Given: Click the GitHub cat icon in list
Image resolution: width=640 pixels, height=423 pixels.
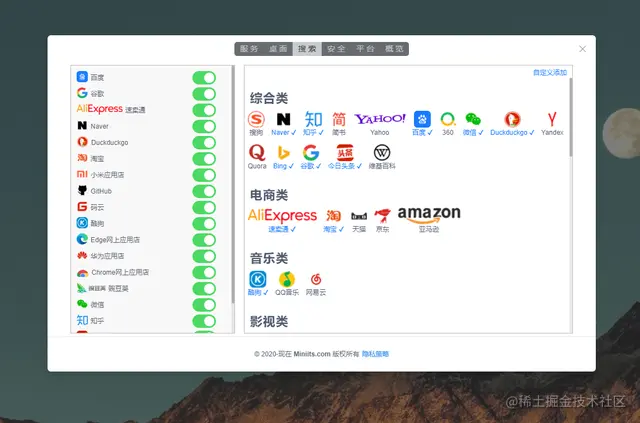Looking at the screenshot, I should coord(82,190).
